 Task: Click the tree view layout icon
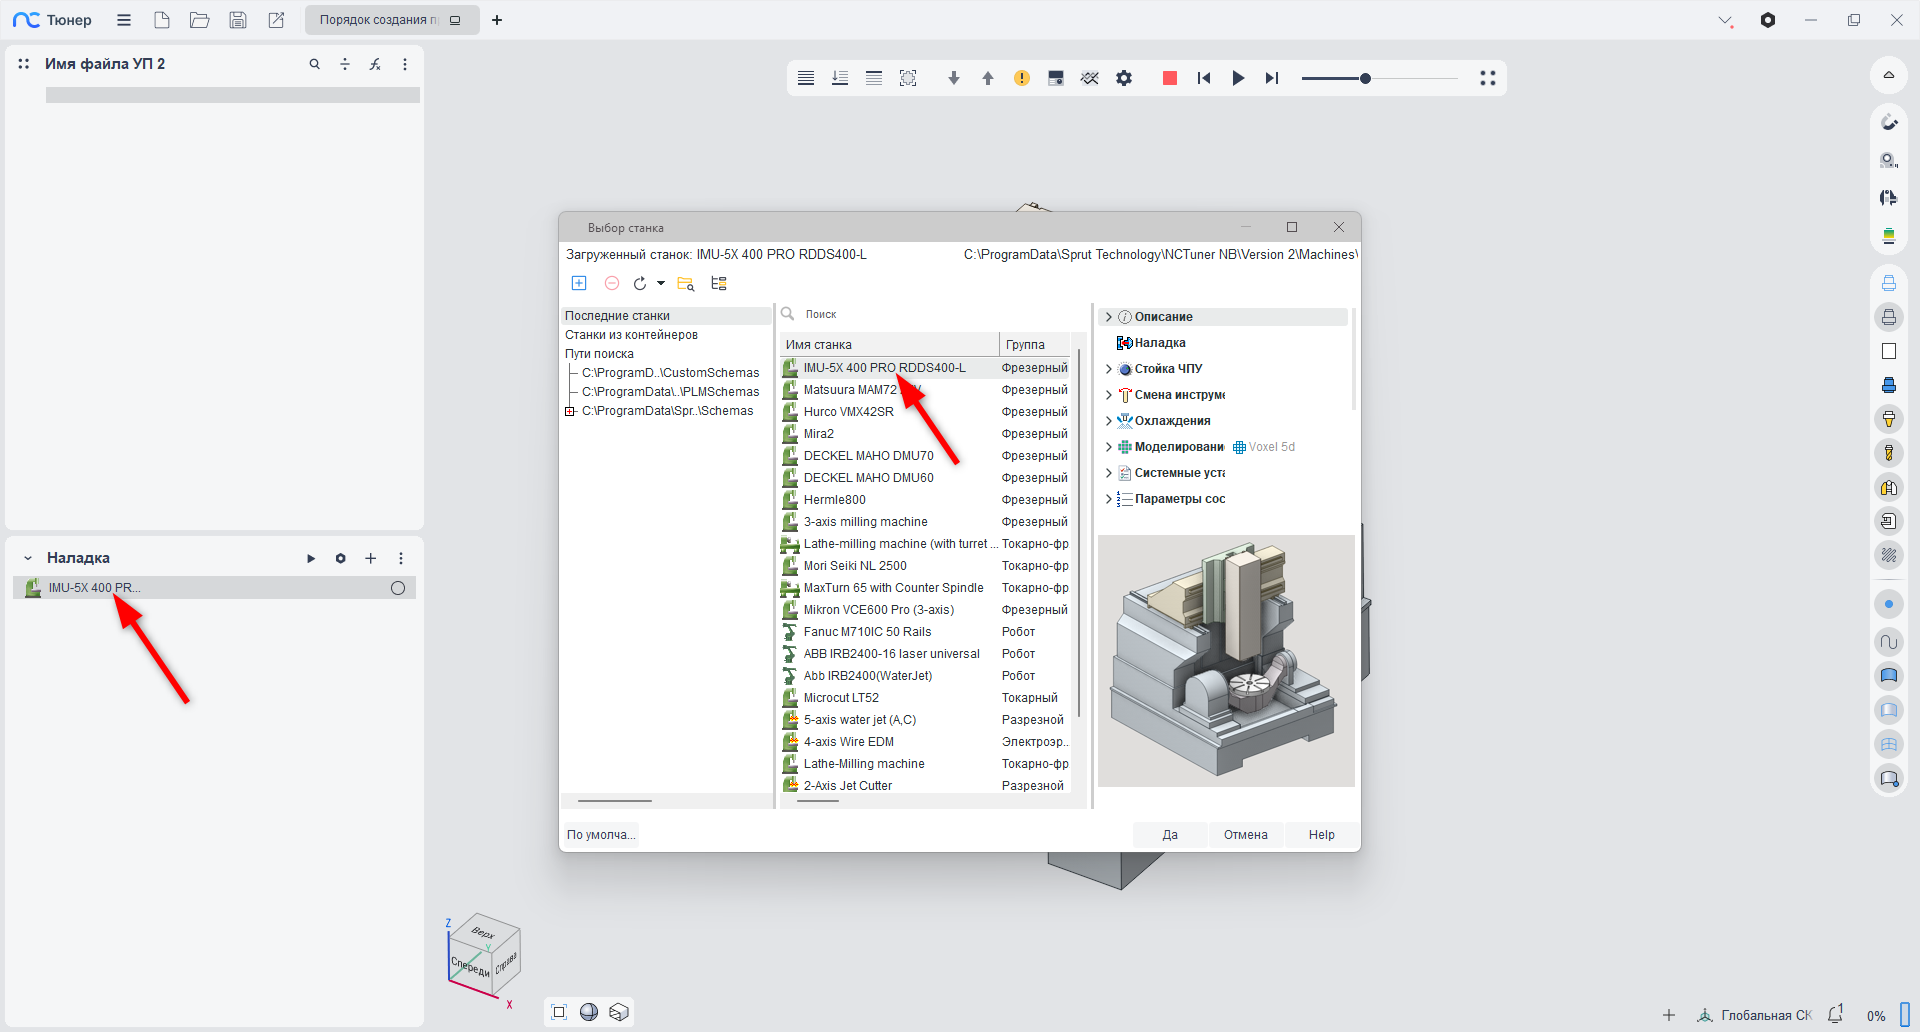pos(719,283)
